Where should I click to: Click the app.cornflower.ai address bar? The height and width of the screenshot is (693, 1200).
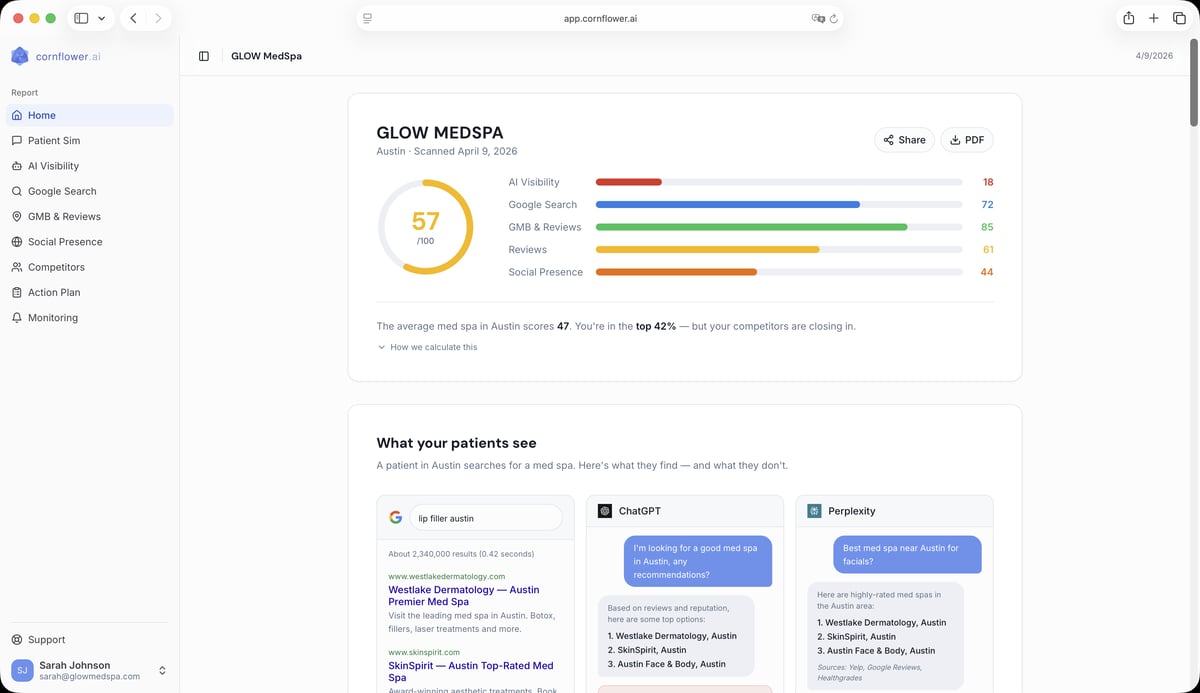click(x=600, y=18)
